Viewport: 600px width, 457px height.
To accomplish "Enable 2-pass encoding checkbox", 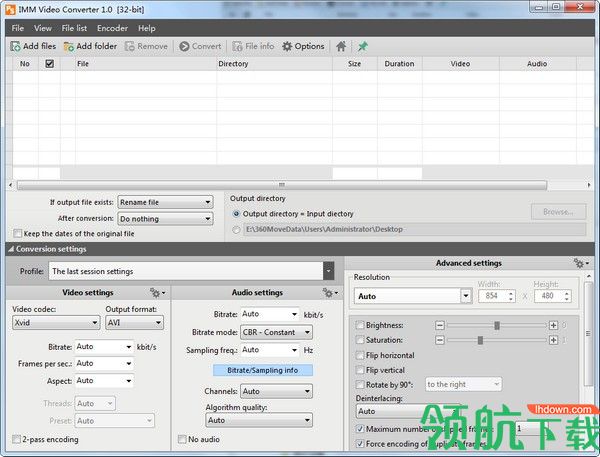I will (x=16, y=439).
